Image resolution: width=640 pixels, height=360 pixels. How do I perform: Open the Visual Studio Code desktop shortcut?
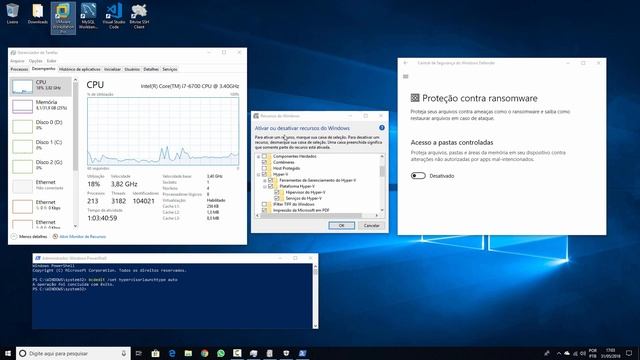coord(114,16)
